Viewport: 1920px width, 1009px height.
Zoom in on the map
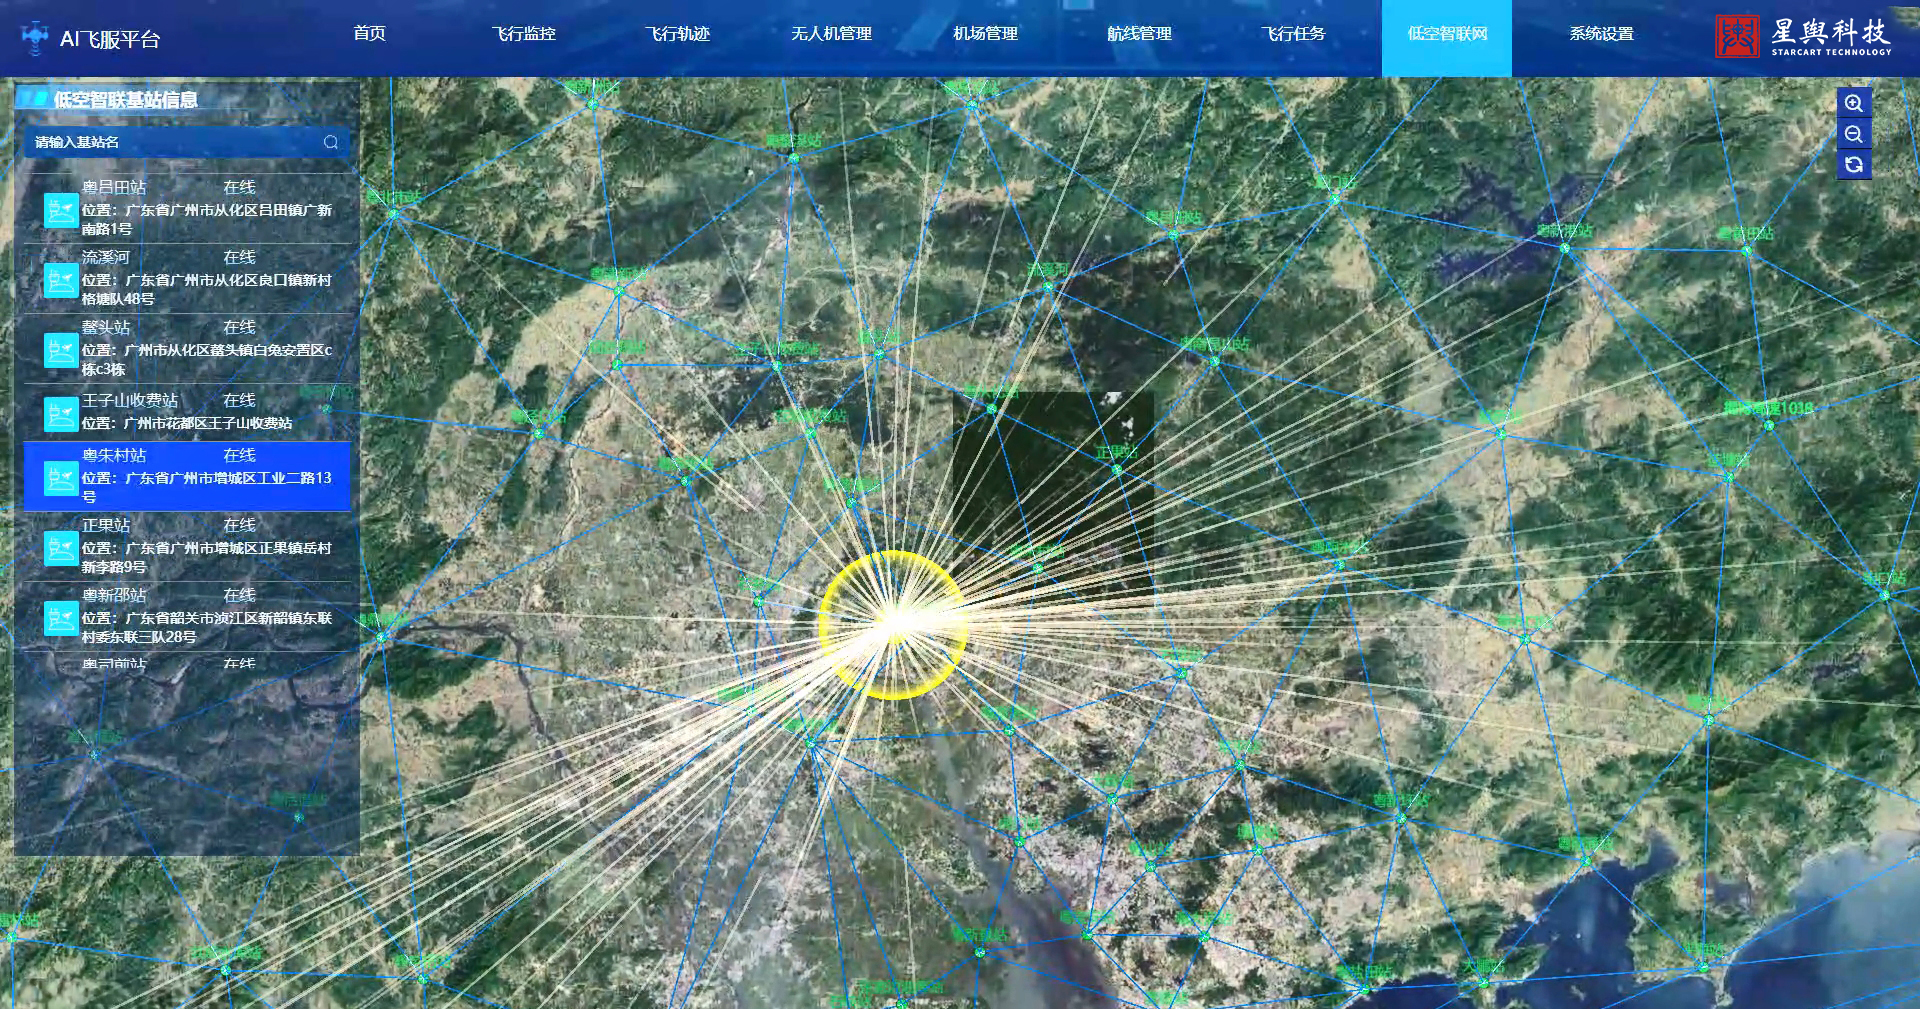tap(1853, 103)
